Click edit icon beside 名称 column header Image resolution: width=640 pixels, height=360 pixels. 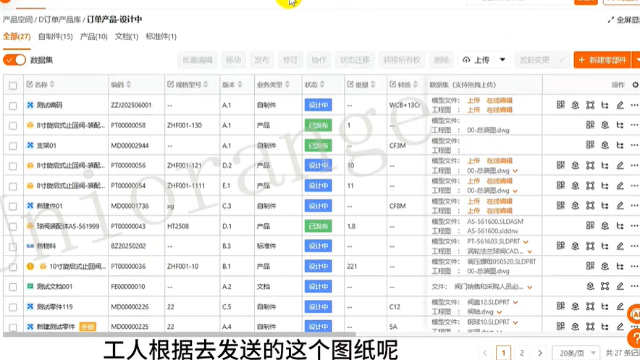tap(29, 84)
